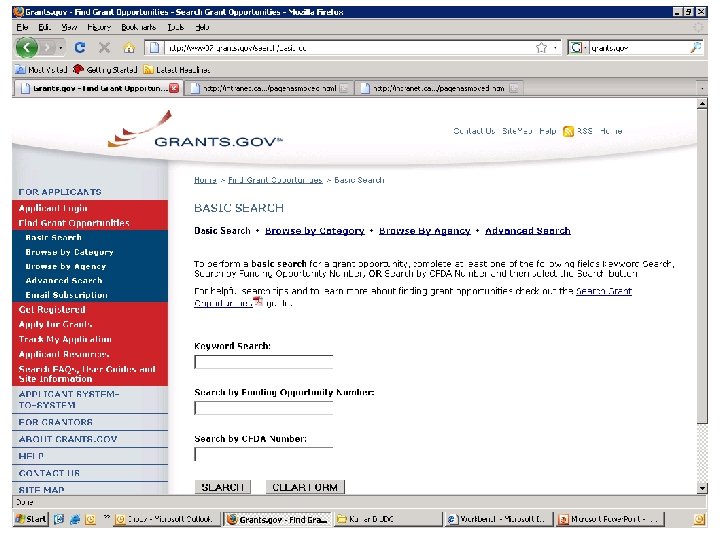Reload the page with the refresh icon
720x540 pixels.
click(x=80, y=47)
